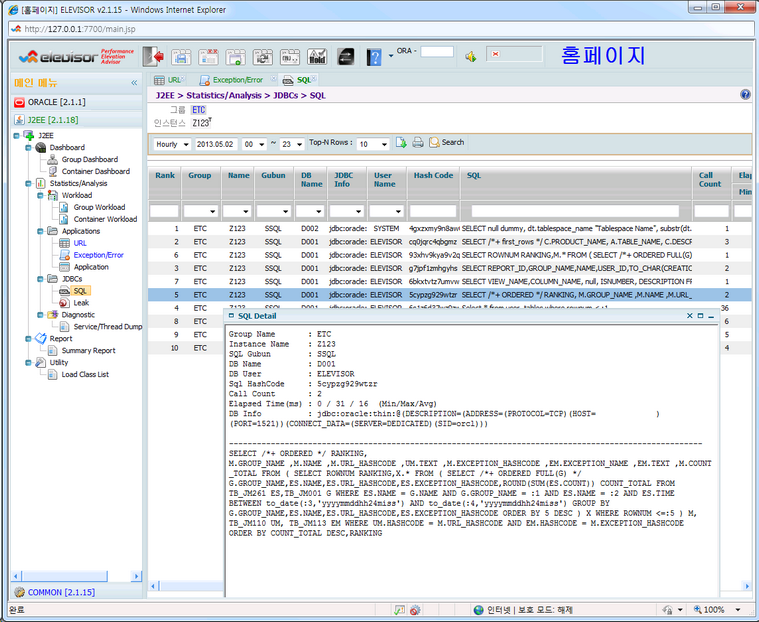Open Service/Thread Dump in tree

[x=107, y=327]
